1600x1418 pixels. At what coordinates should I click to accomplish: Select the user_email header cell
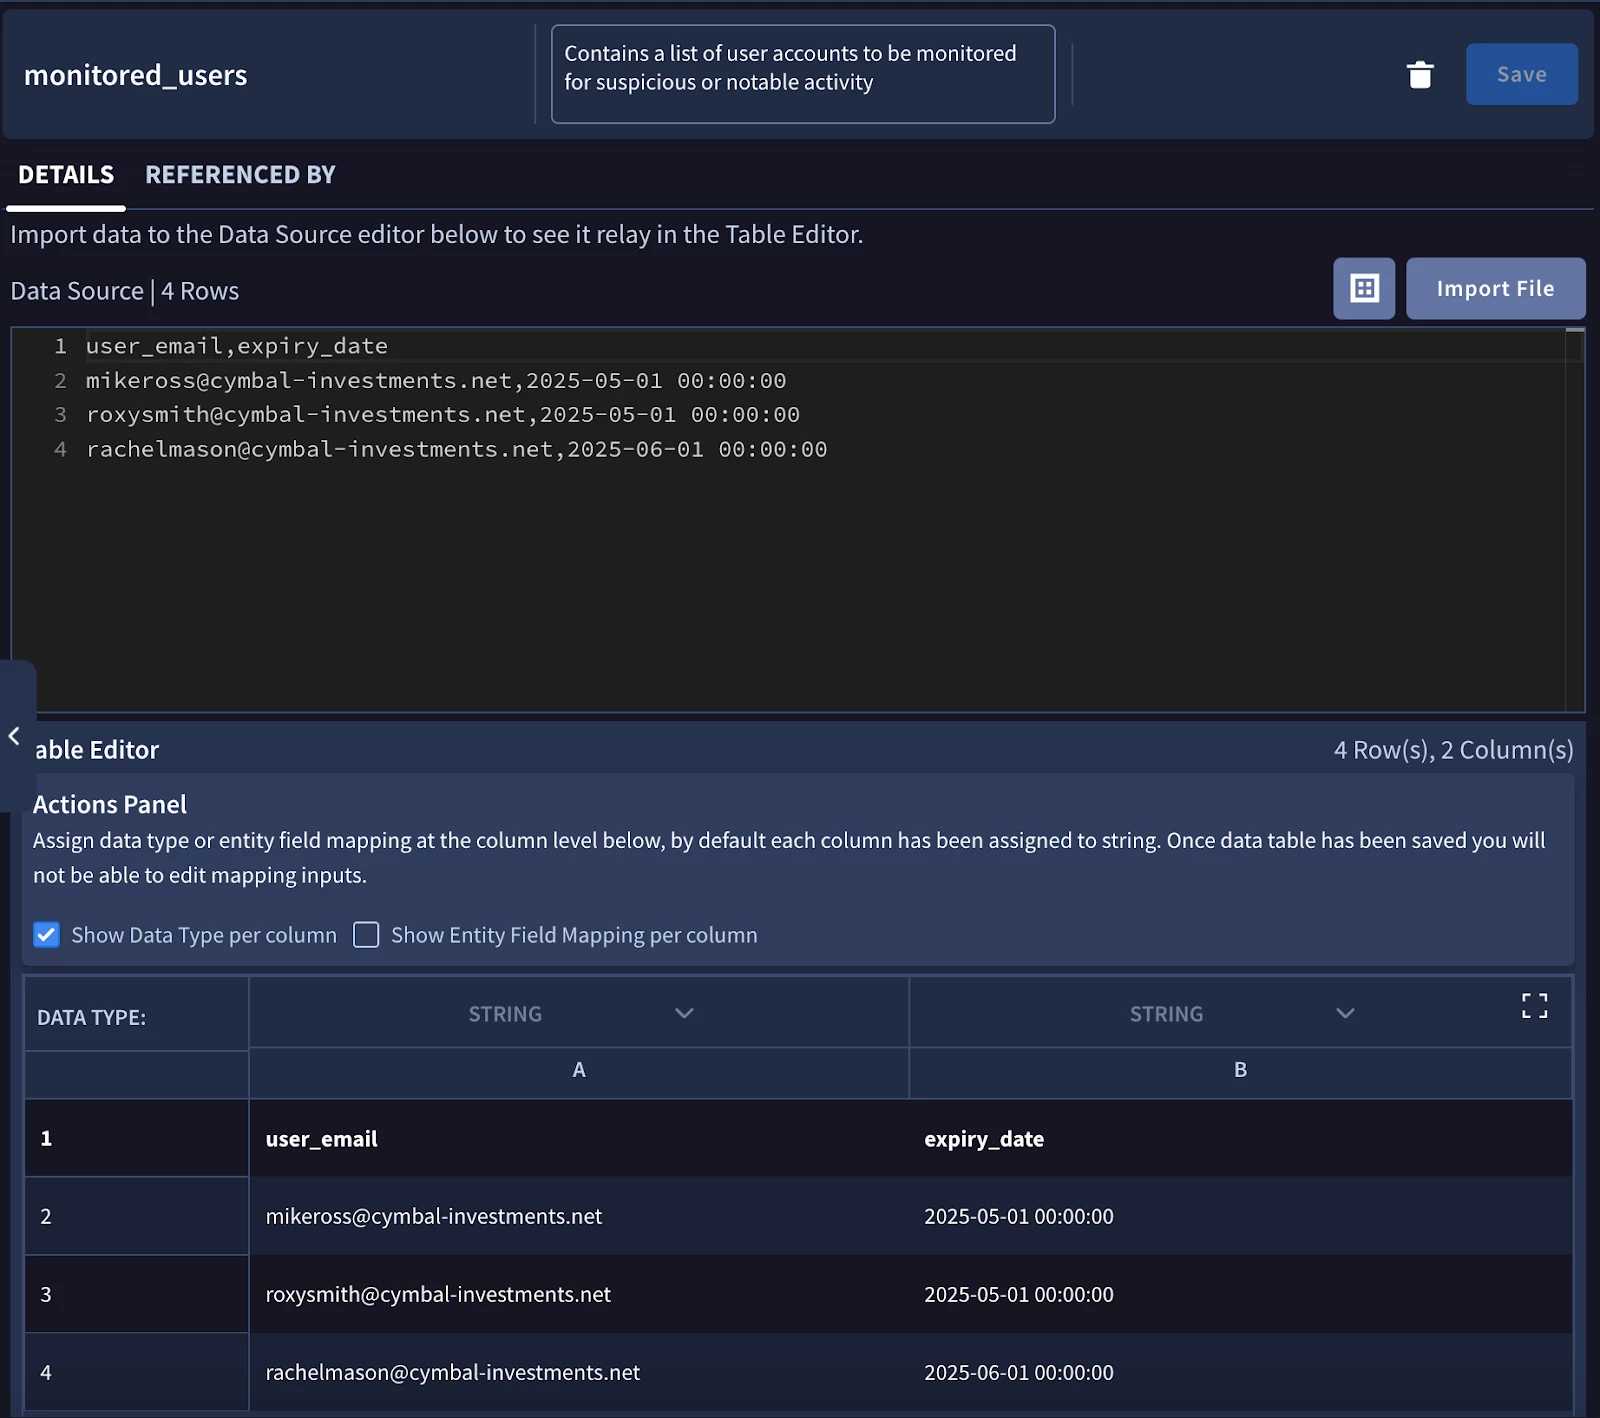[579, 1139]
